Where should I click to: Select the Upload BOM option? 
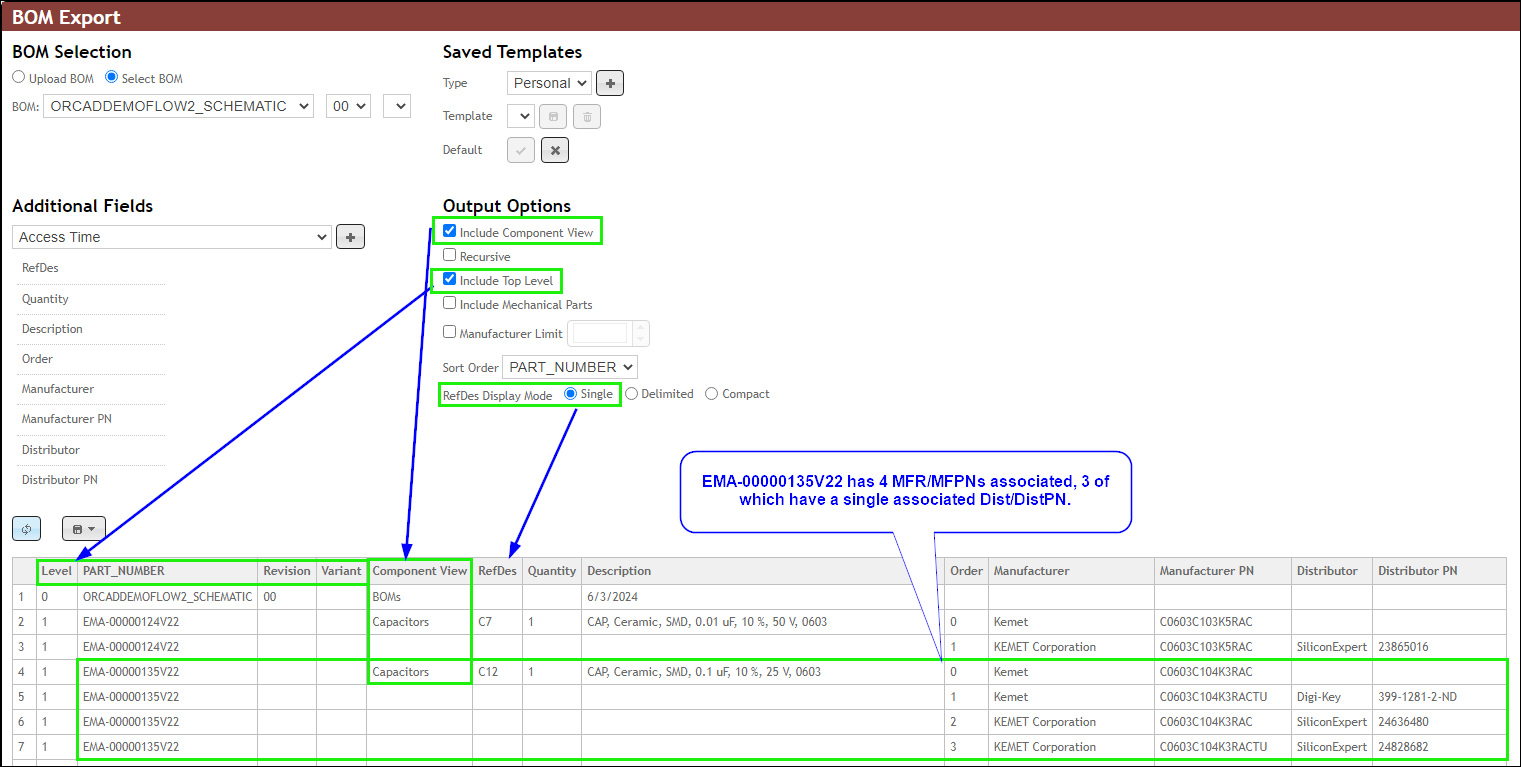18,76
